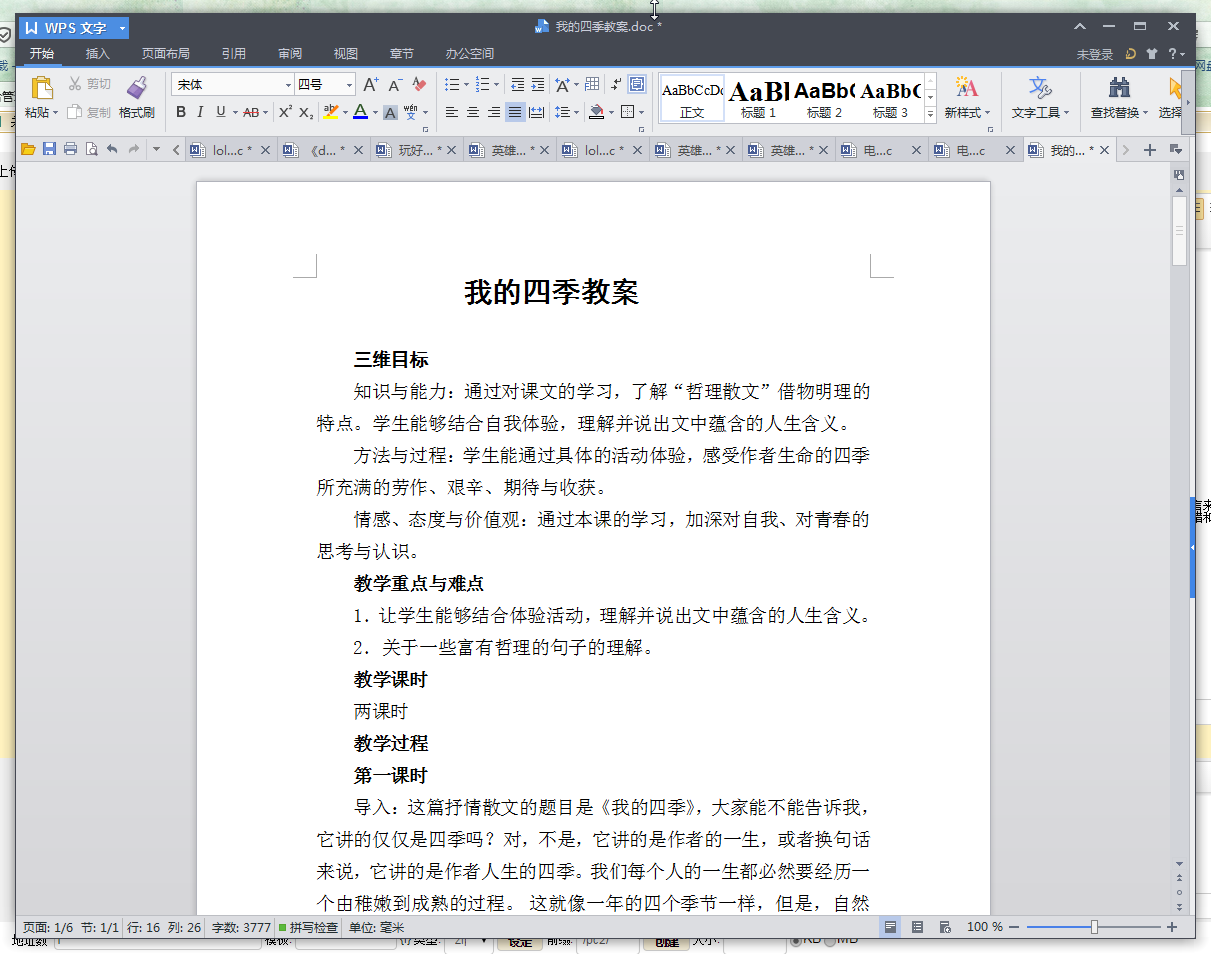Click the 100 % zoom level
1211x954 pixels.
coord(984,927)
